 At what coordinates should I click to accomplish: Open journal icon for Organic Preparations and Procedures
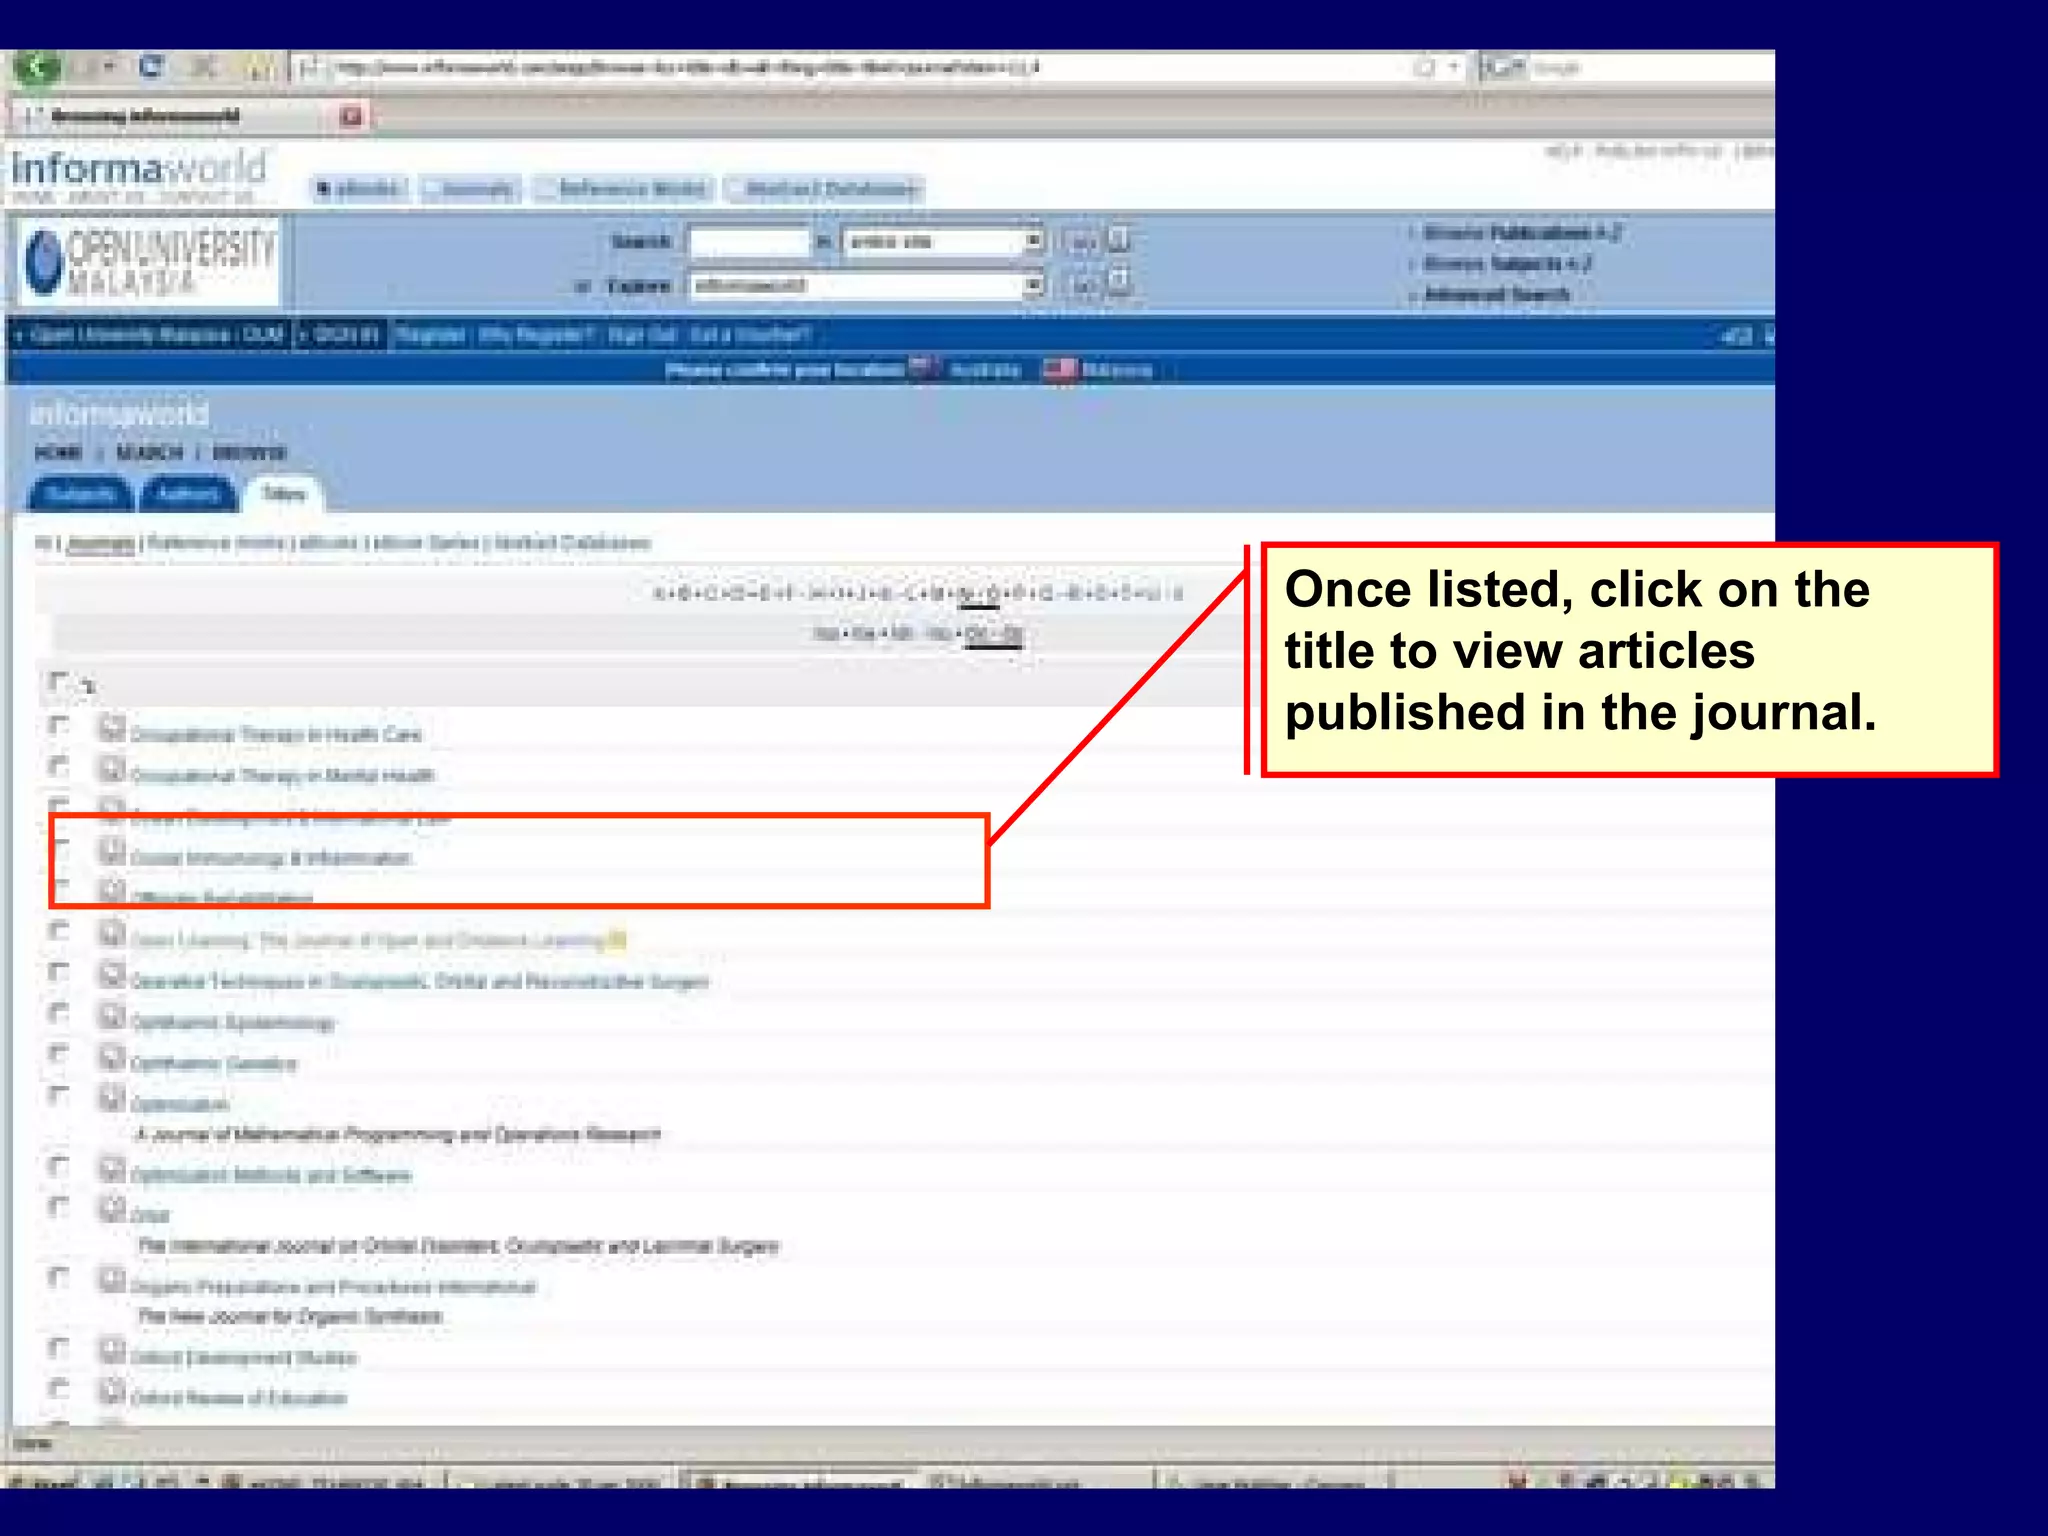coord(112,1280)
